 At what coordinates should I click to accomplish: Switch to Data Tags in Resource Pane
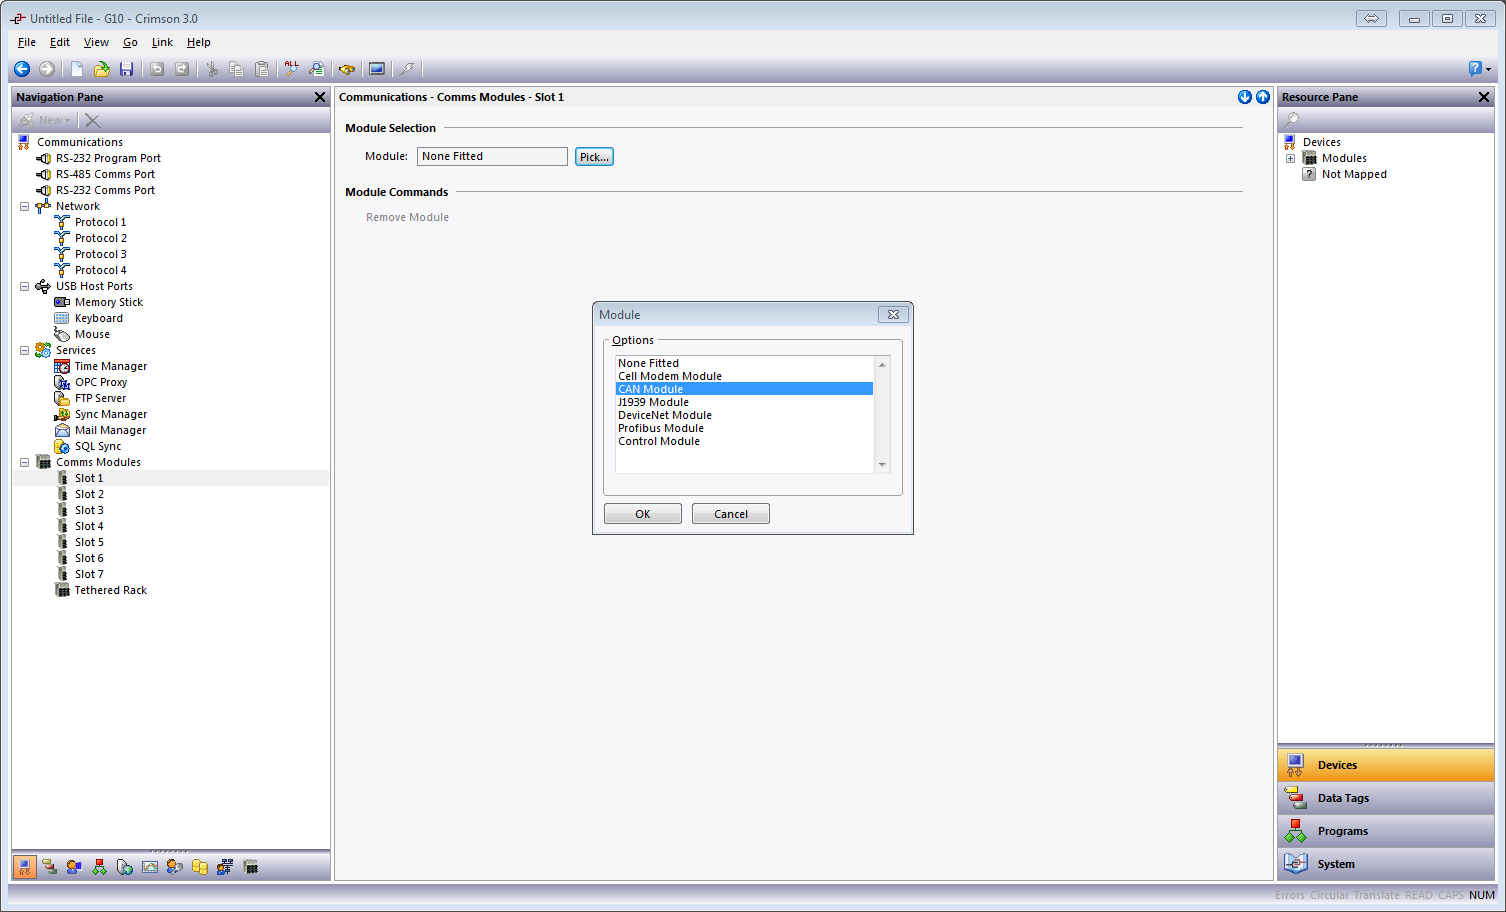click(1386, 798)
